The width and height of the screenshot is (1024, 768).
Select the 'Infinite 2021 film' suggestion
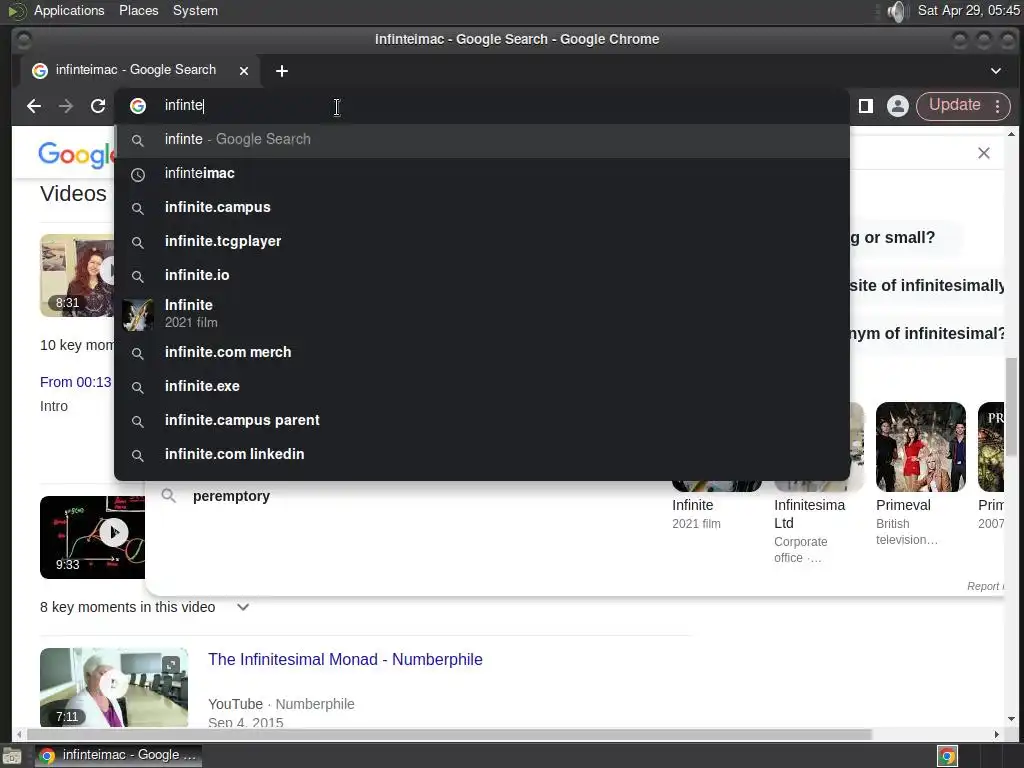pos(482,313)
